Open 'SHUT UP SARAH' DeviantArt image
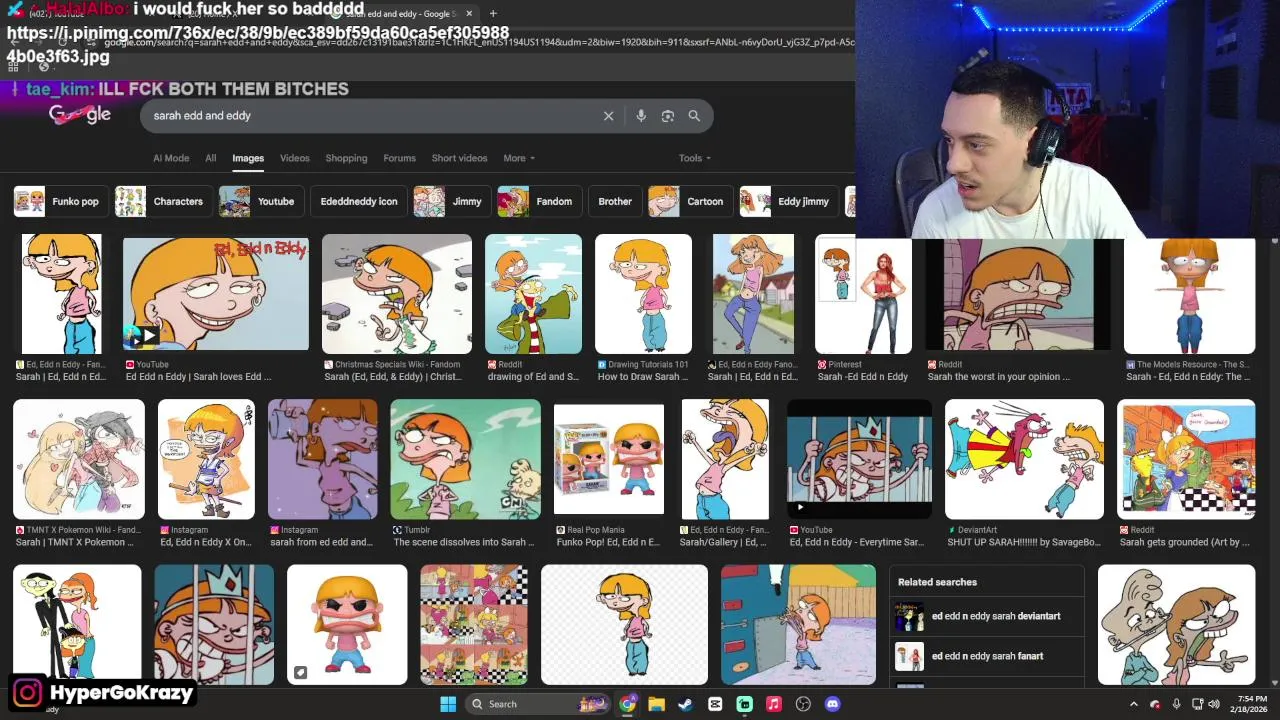Viewport: 1280px width, 720px height. click(x=1024, y=460)
